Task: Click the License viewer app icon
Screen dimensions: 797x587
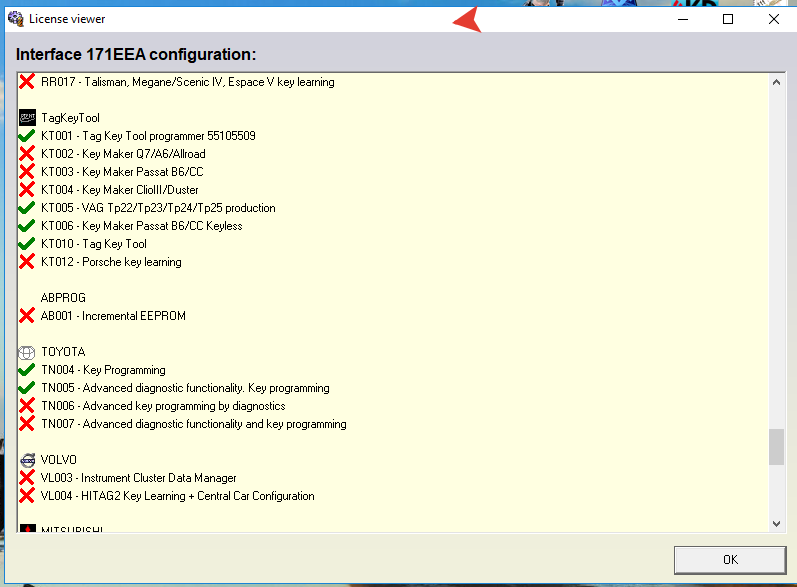Action: (16, 19)
